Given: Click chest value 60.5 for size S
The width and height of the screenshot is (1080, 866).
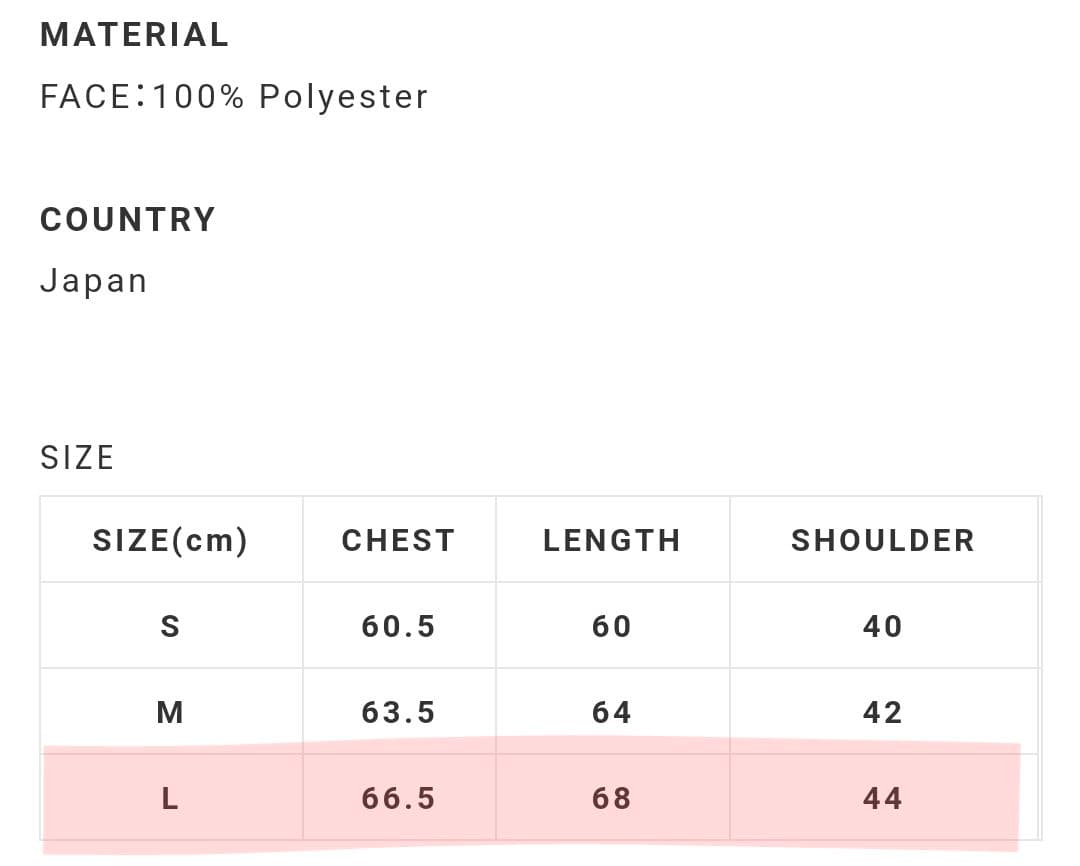Looking at the screenshot, I should click(398, 627).
